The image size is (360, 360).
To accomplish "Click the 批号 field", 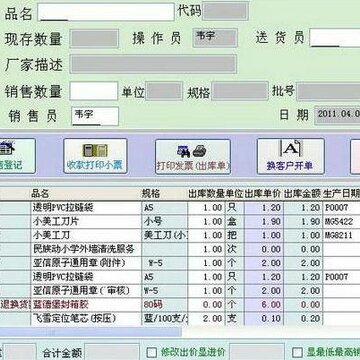I will point(328,91).
